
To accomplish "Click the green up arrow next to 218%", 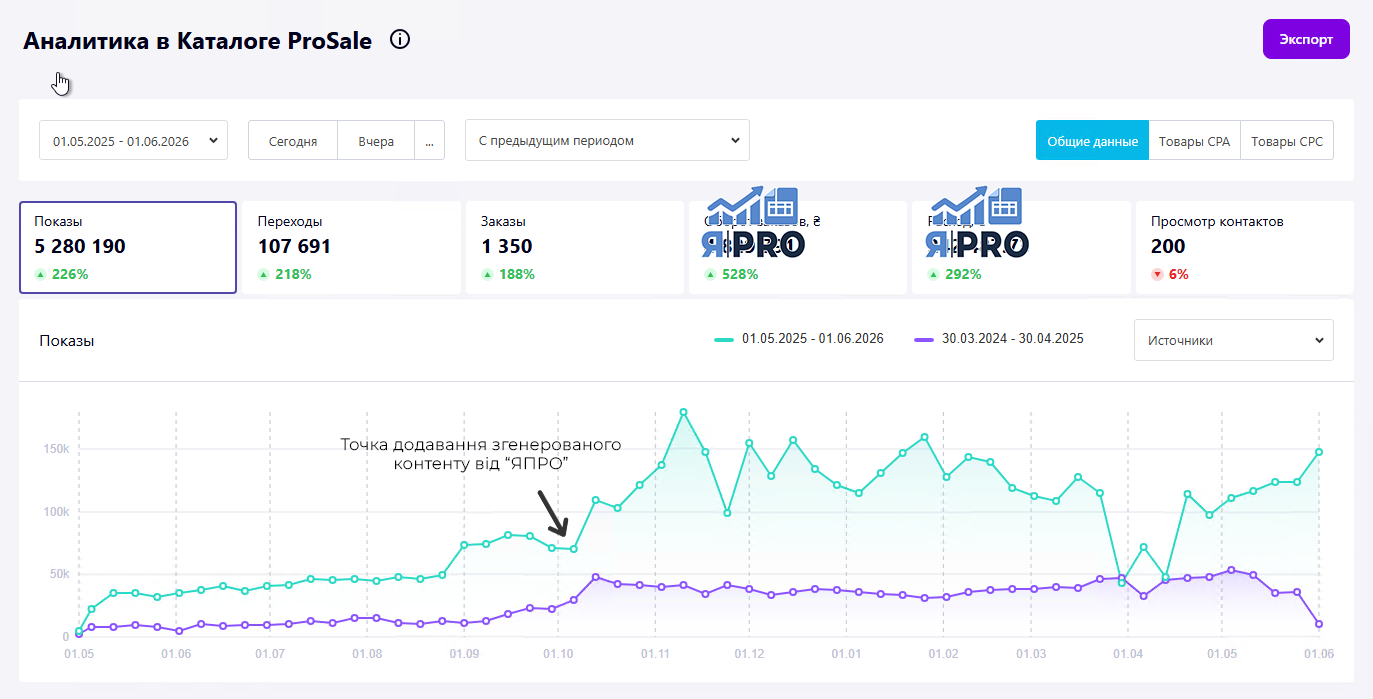I will pyautogui.click(x=263, y=274).
